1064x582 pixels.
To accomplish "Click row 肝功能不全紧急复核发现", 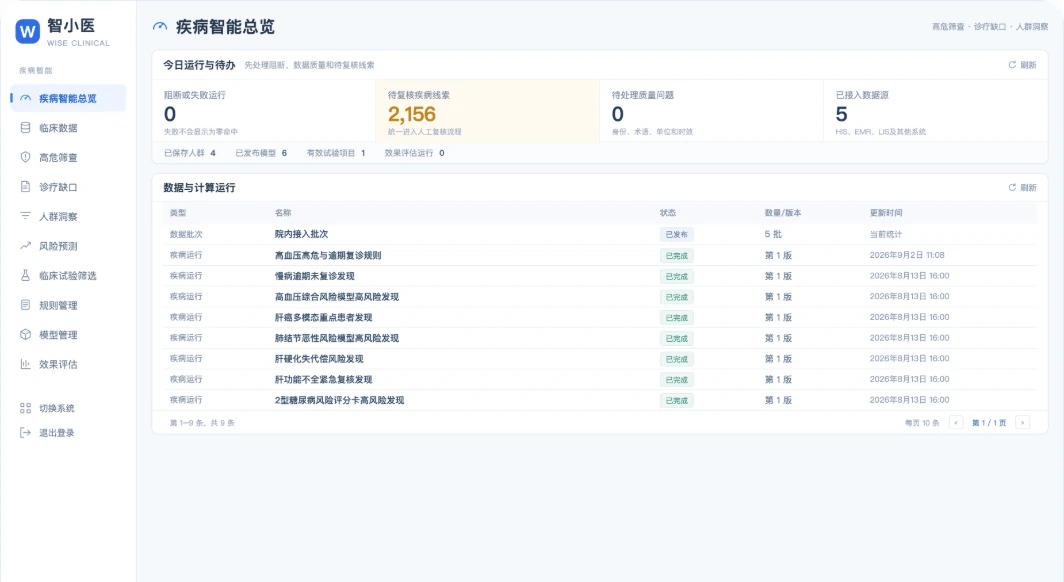I will tap(600, 379).
